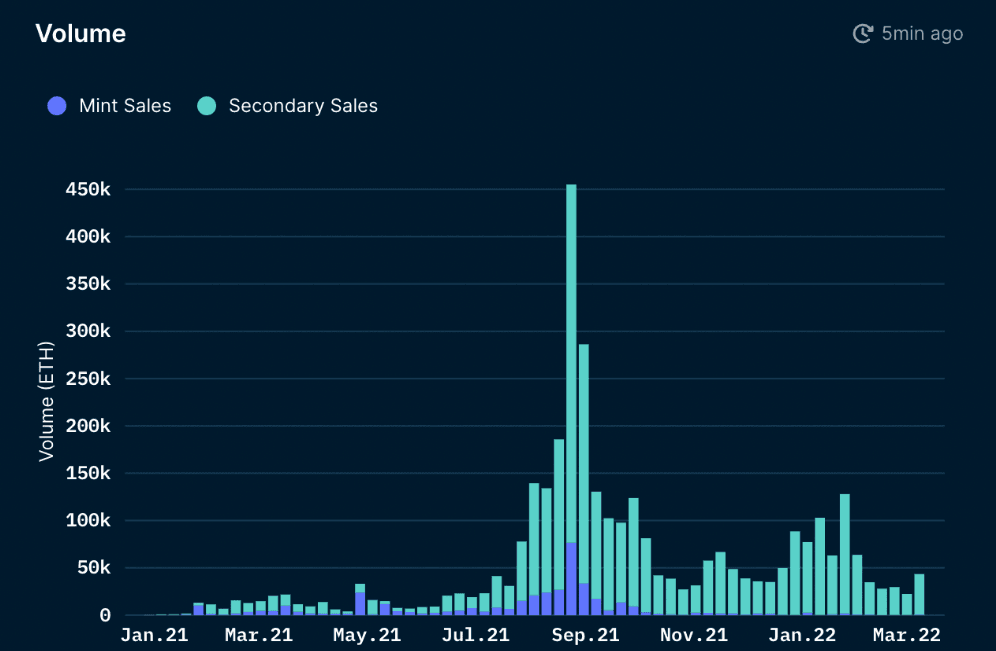This screenshot has width=996, height=651.
Task: Click the May.21 x-axis label
Action: (367, 635)
